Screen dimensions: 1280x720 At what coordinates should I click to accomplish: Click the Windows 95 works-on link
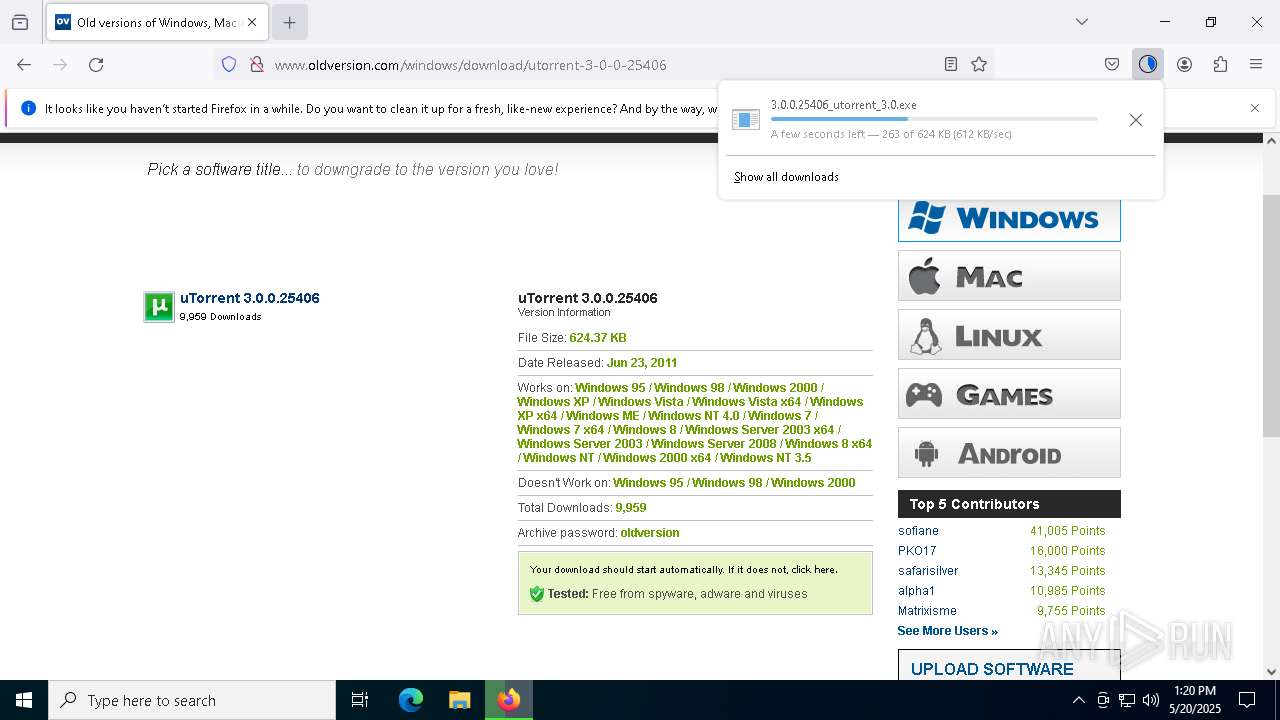click(x=610, y=388)
